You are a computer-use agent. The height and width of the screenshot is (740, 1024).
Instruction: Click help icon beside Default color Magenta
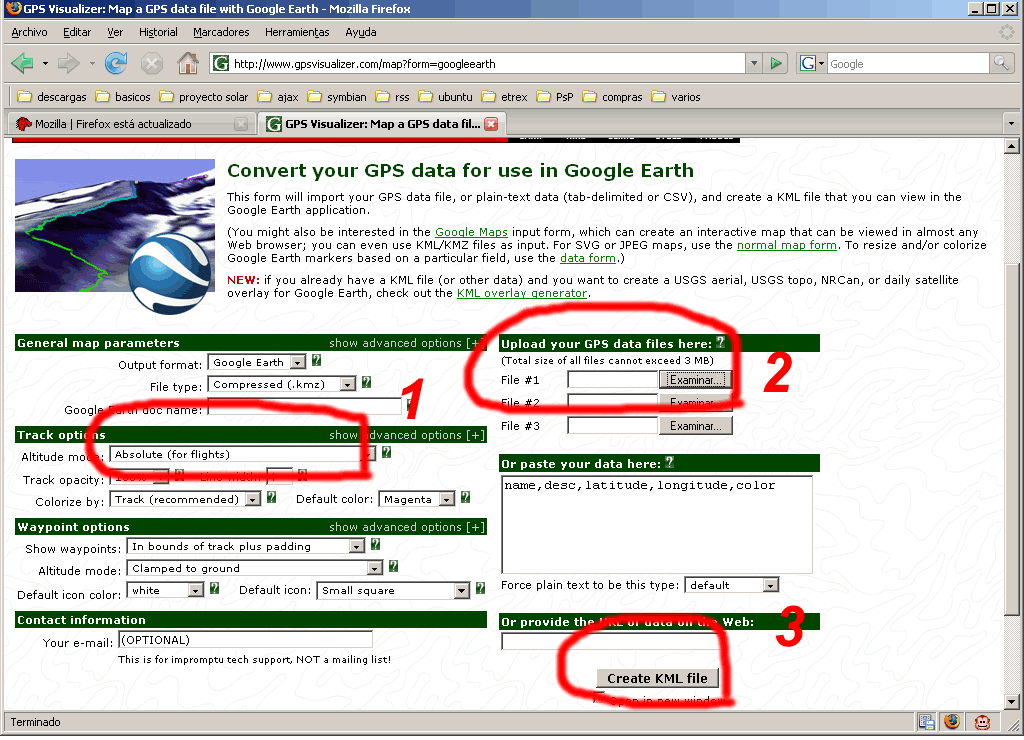(466, 498)
